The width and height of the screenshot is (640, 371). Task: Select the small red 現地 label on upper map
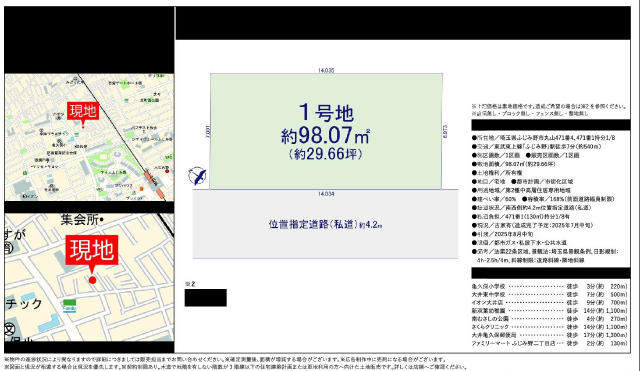pyautogui.click(x=83, y=111)
